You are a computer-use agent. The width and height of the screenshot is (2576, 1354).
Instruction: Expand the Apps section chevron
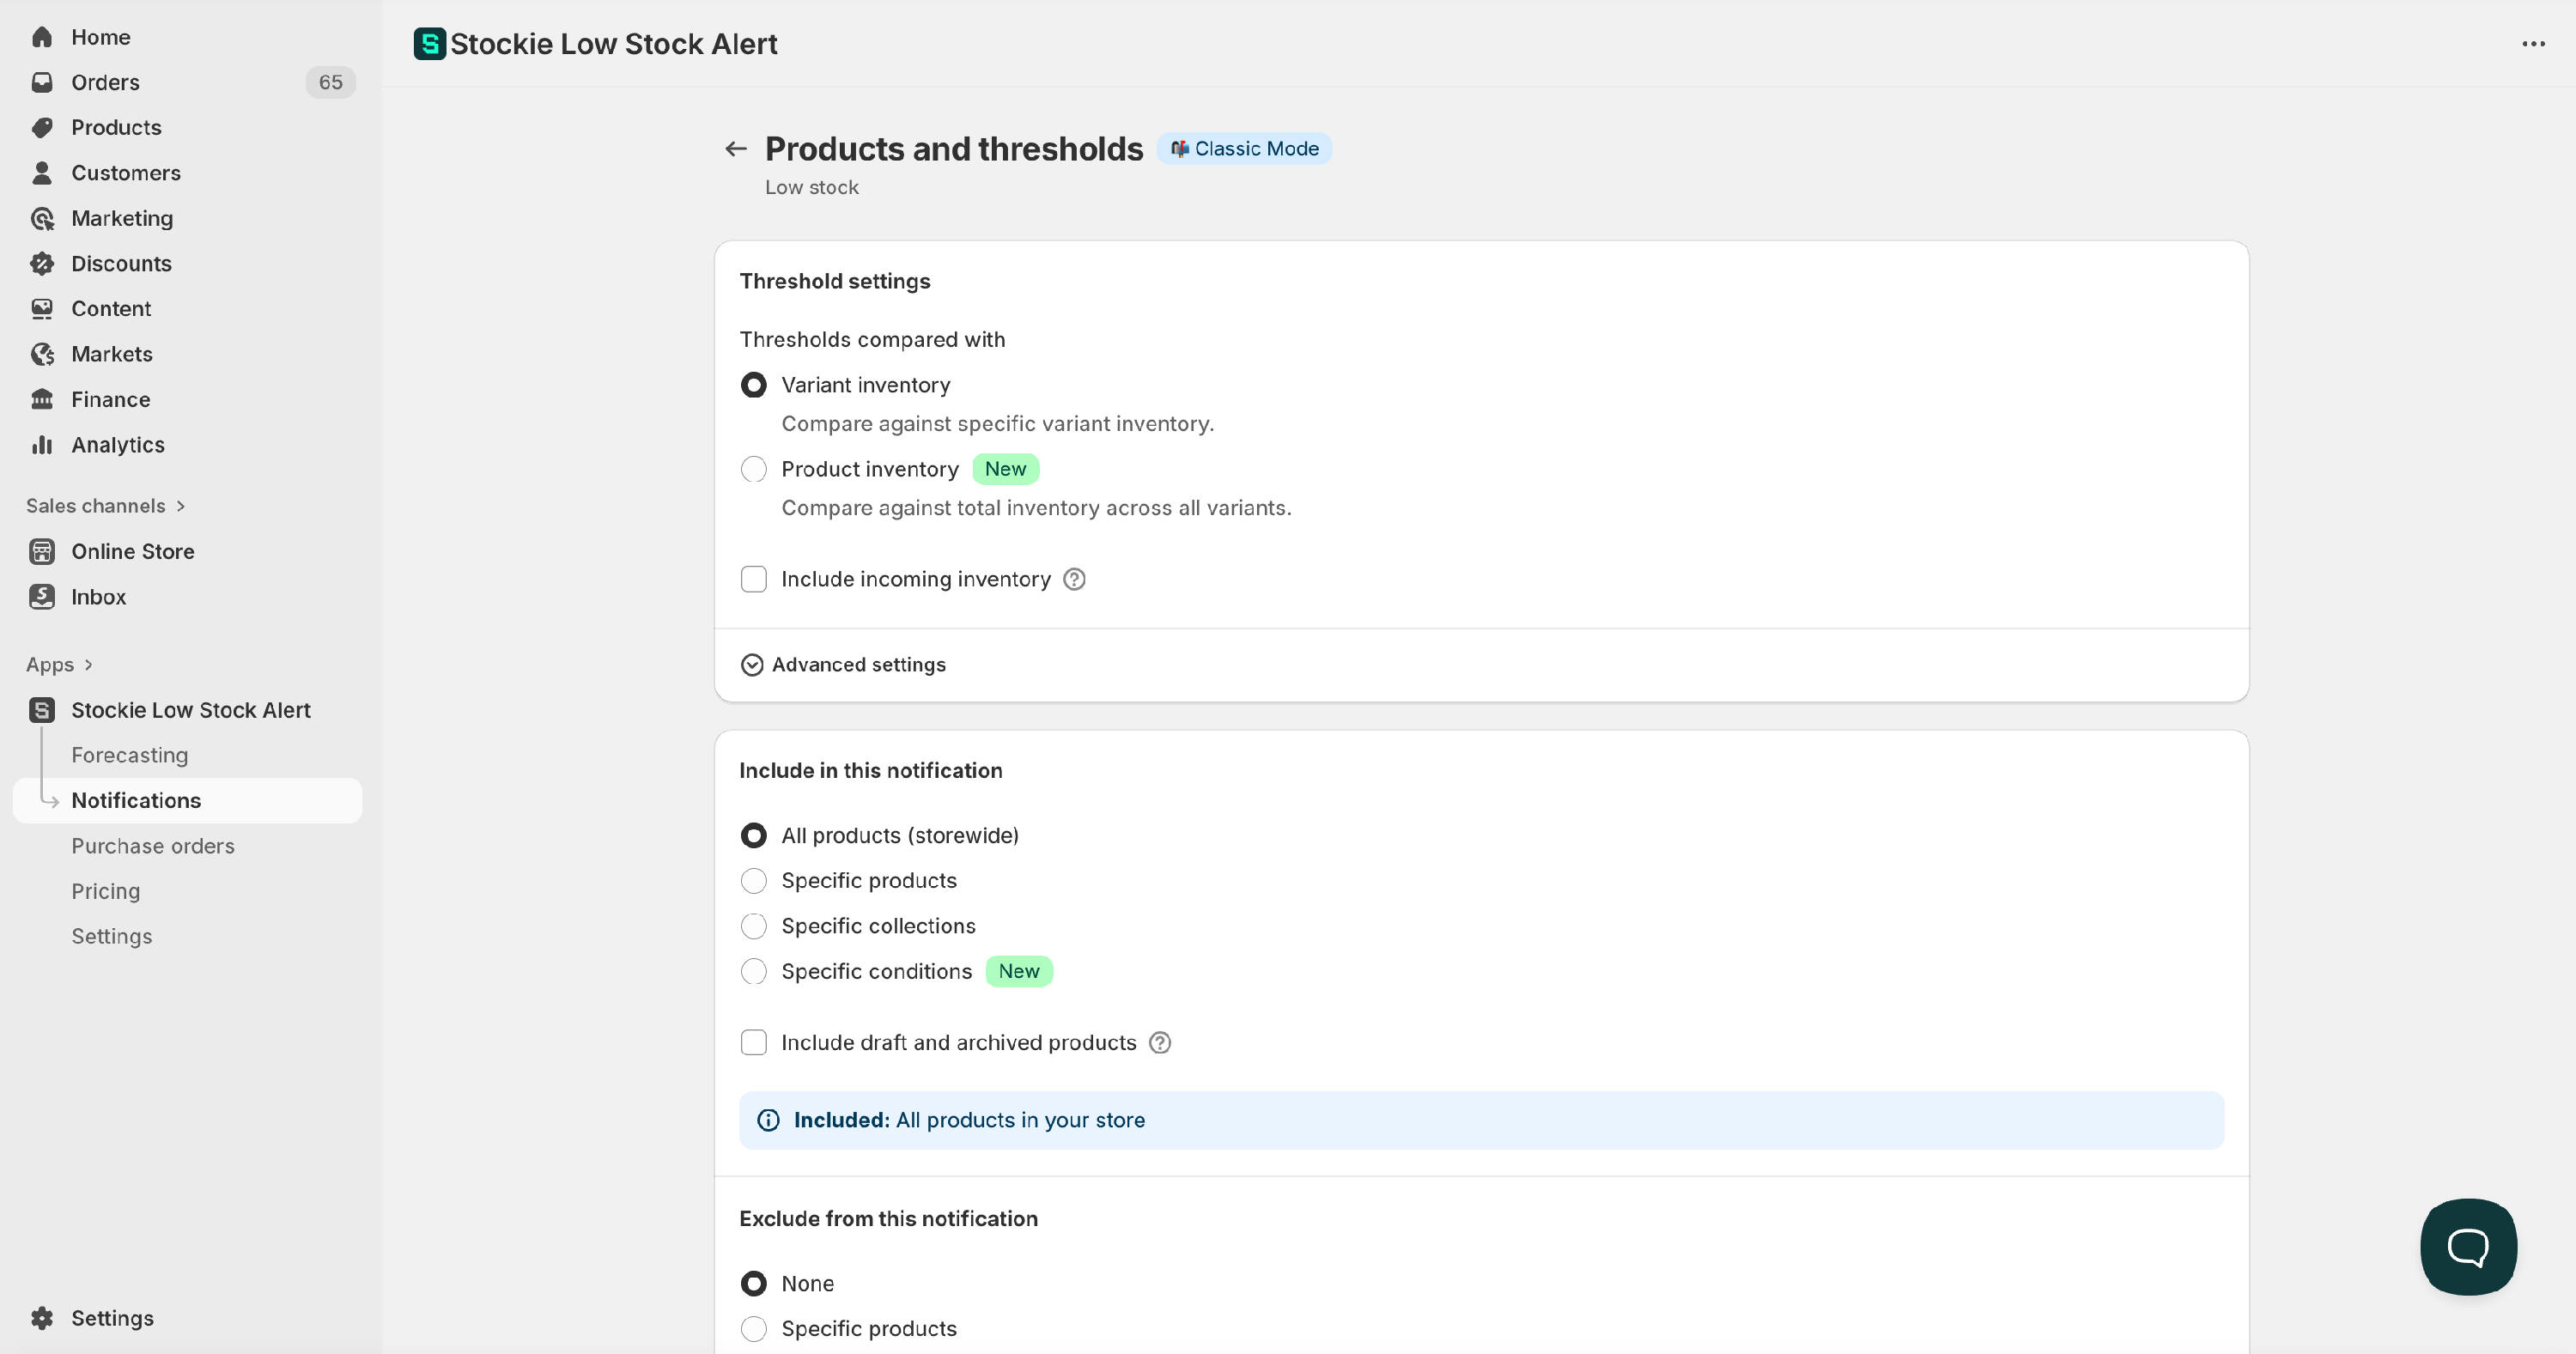pos(89,665)
